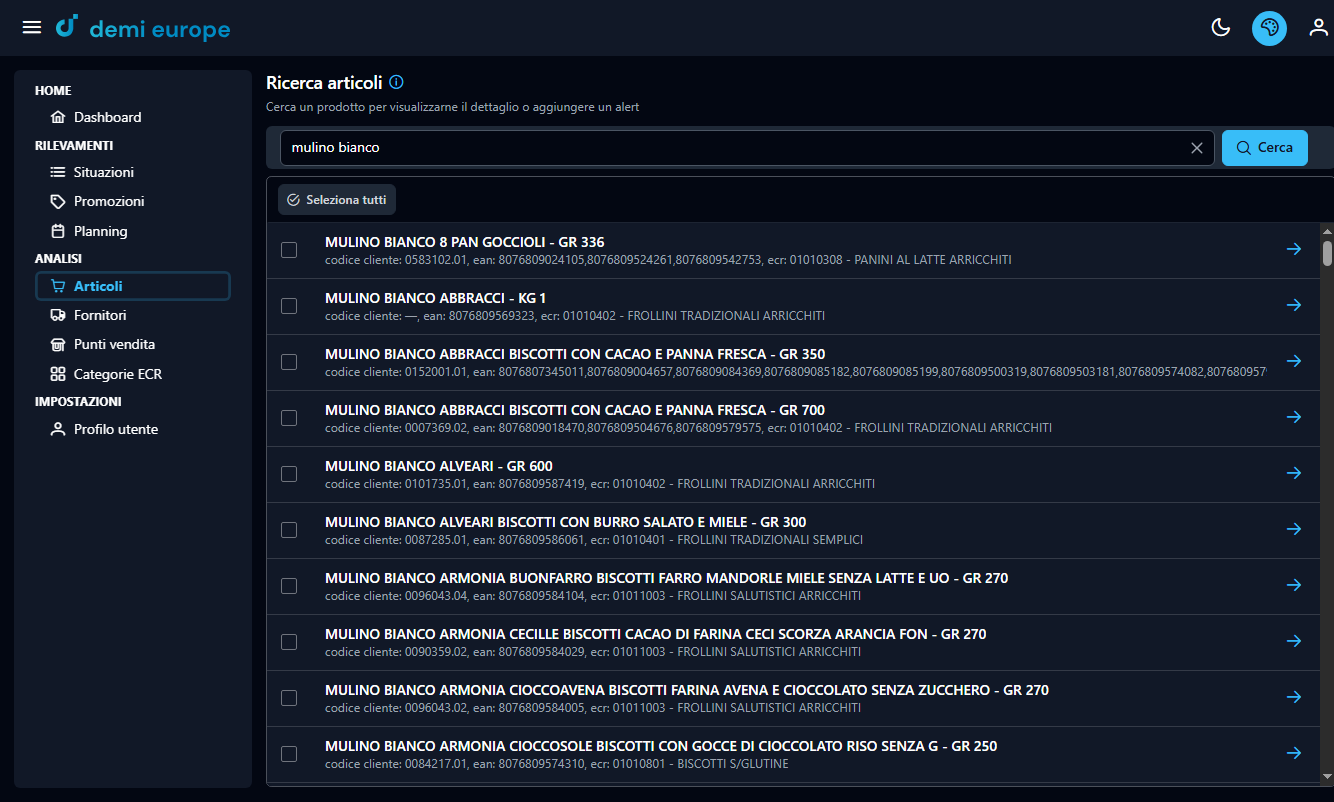Open arrow for 8 PAN GOCCIOLI GR 336

[x=1294, y=249]
